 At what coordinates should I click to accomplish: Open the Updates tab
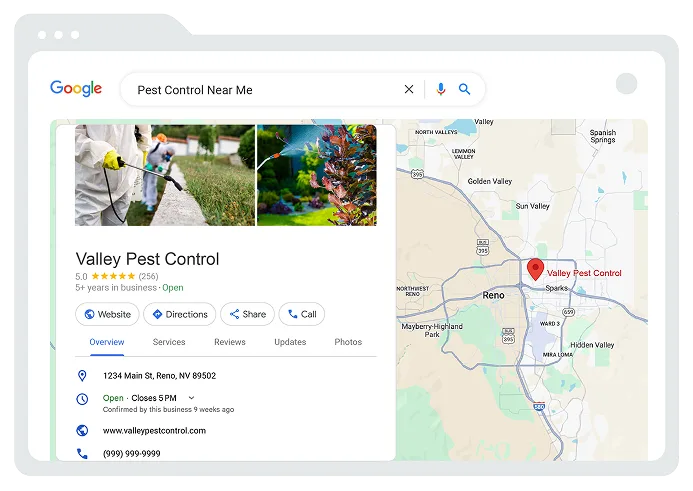(x=290, y=342)
